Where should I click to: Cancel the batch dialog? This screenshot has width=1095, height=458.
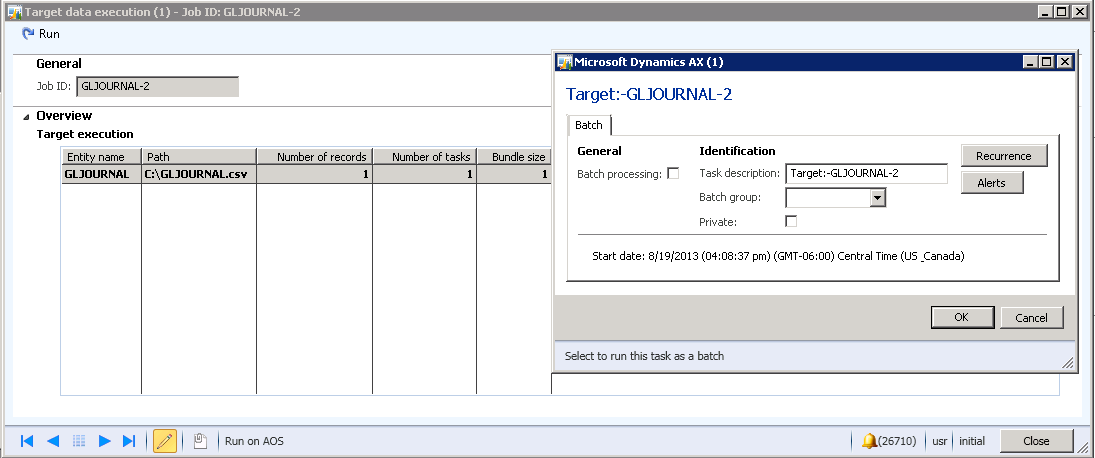[x=1031, y=317]
